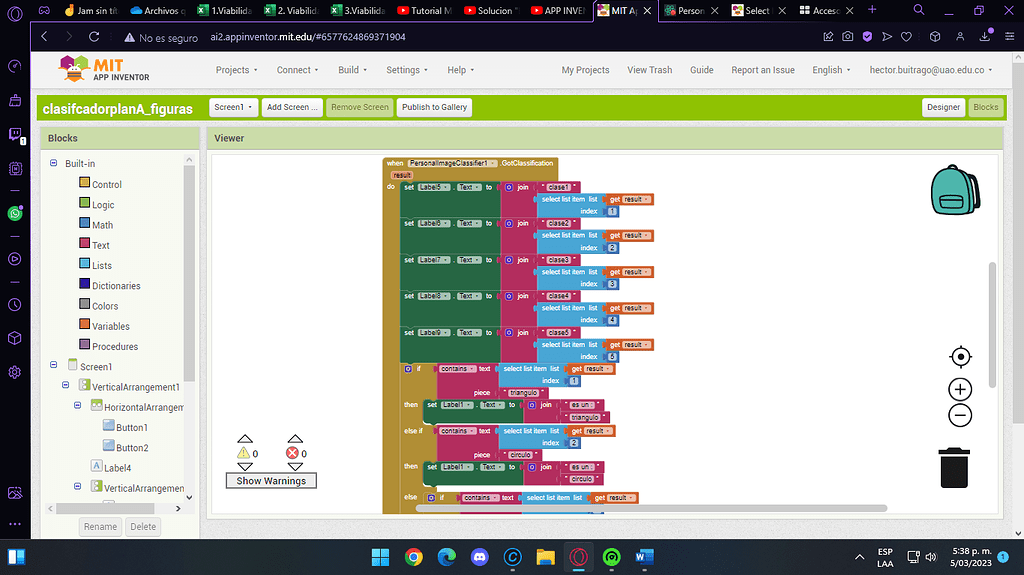The width and height of the screenshot is (1024, 575).
Task: Collapse the VerticalArrangement1 node
Action: [66, 386]
